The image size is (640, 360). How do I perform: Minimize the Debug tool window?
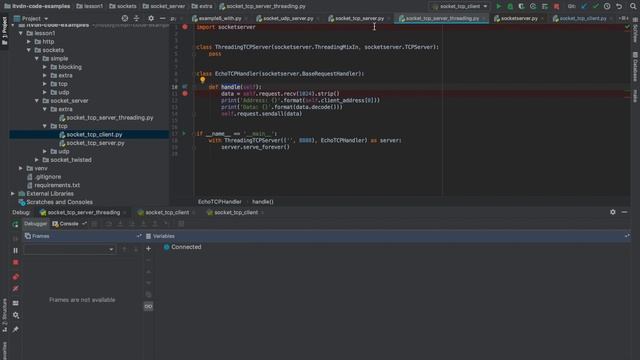[624, 212]
